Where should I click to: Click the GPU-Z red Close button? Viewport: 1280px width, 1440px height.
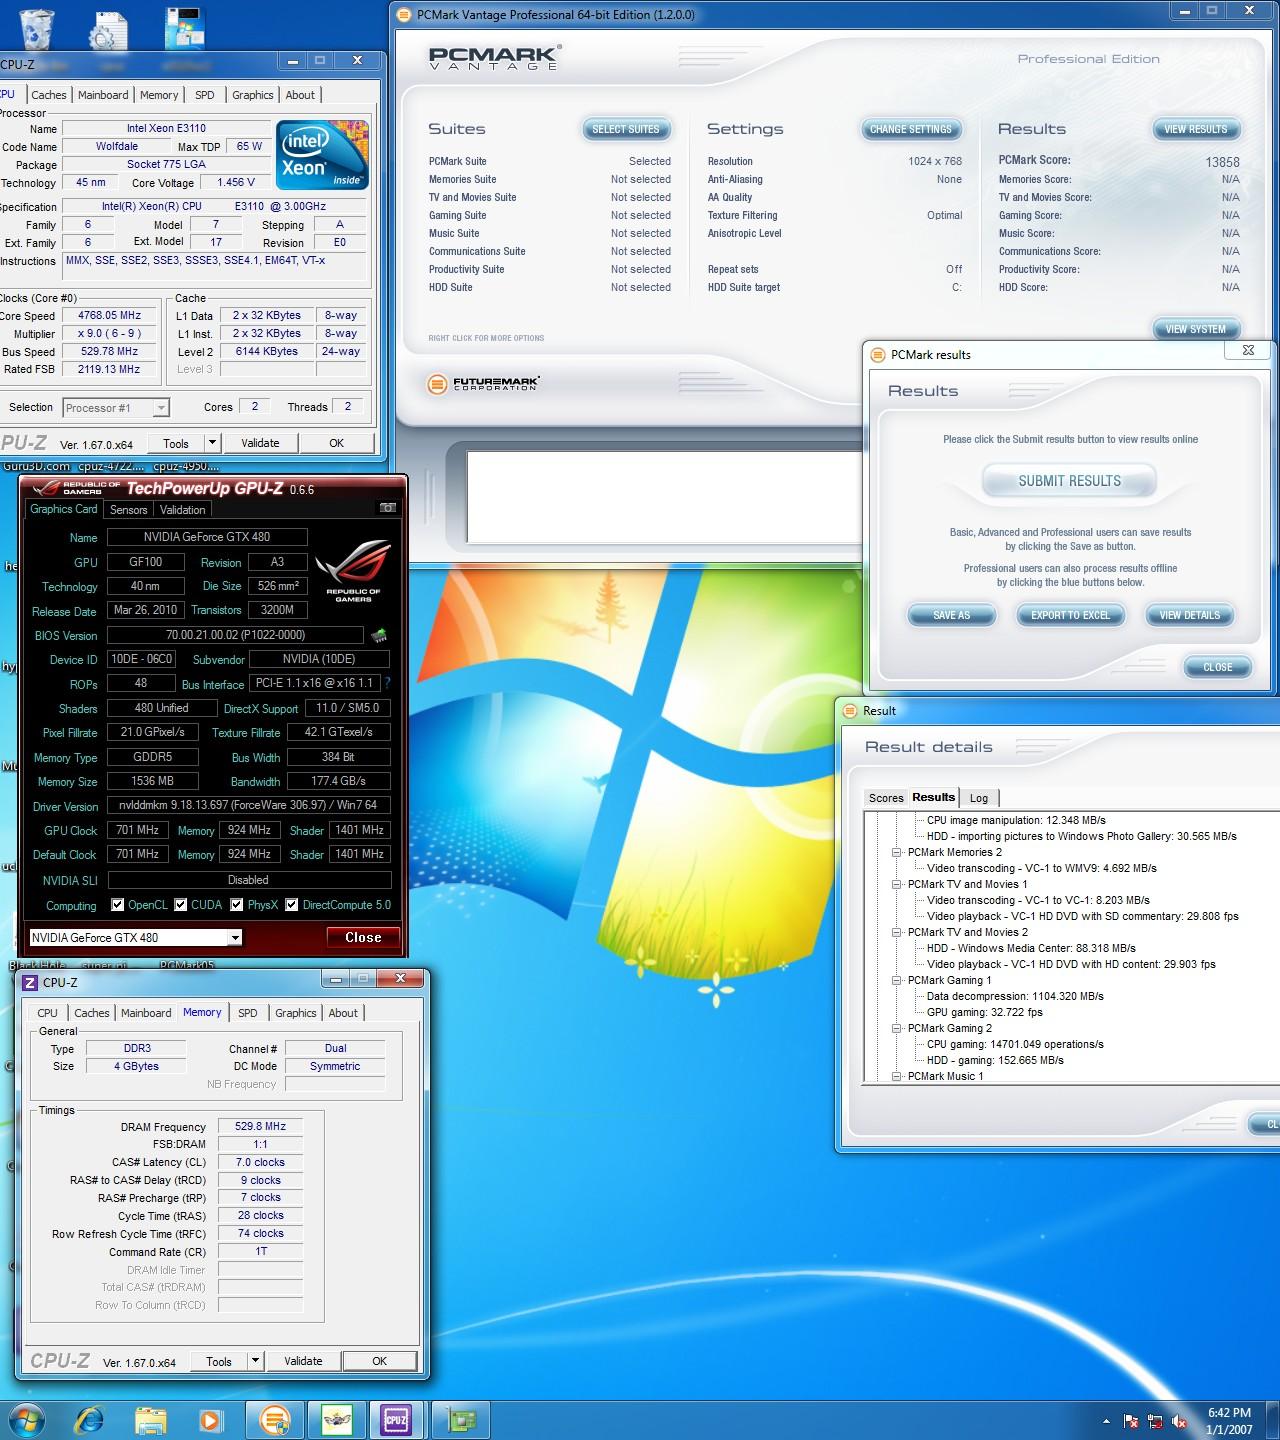363,938
